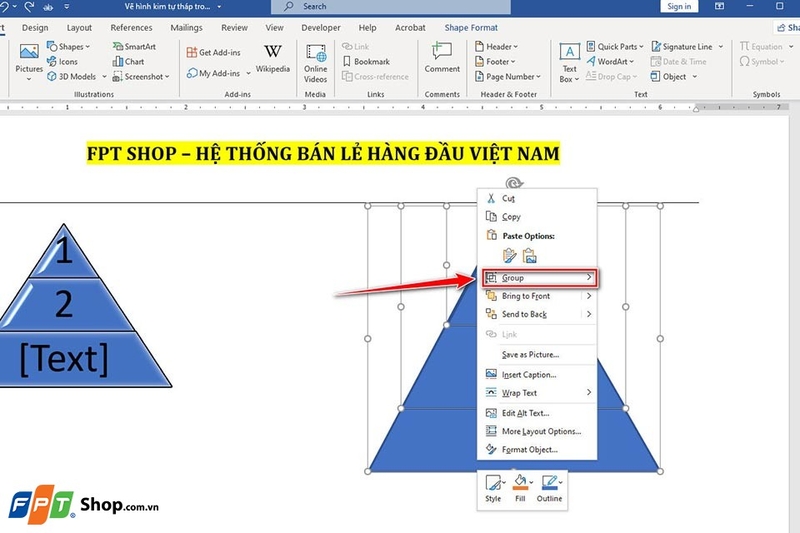
Task: Choose Keep Source Formatting paste icon
Action: [509, 256]
